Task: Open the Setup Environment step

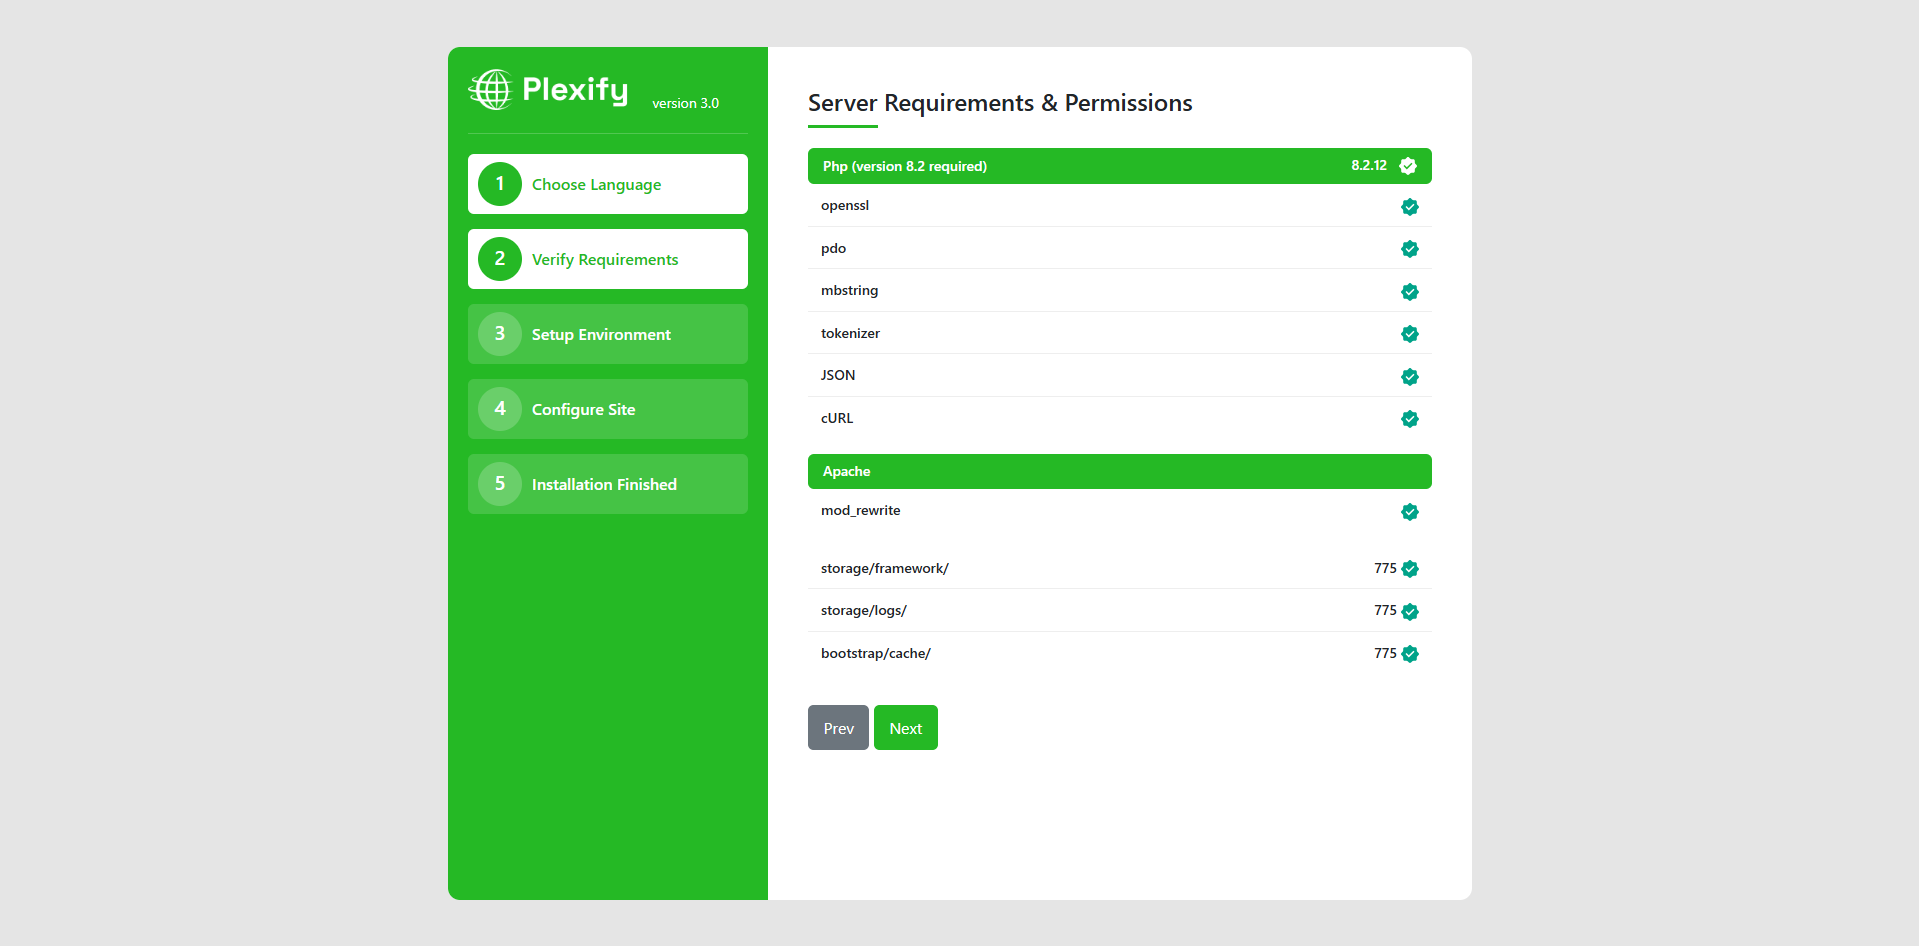Action: 607,334
